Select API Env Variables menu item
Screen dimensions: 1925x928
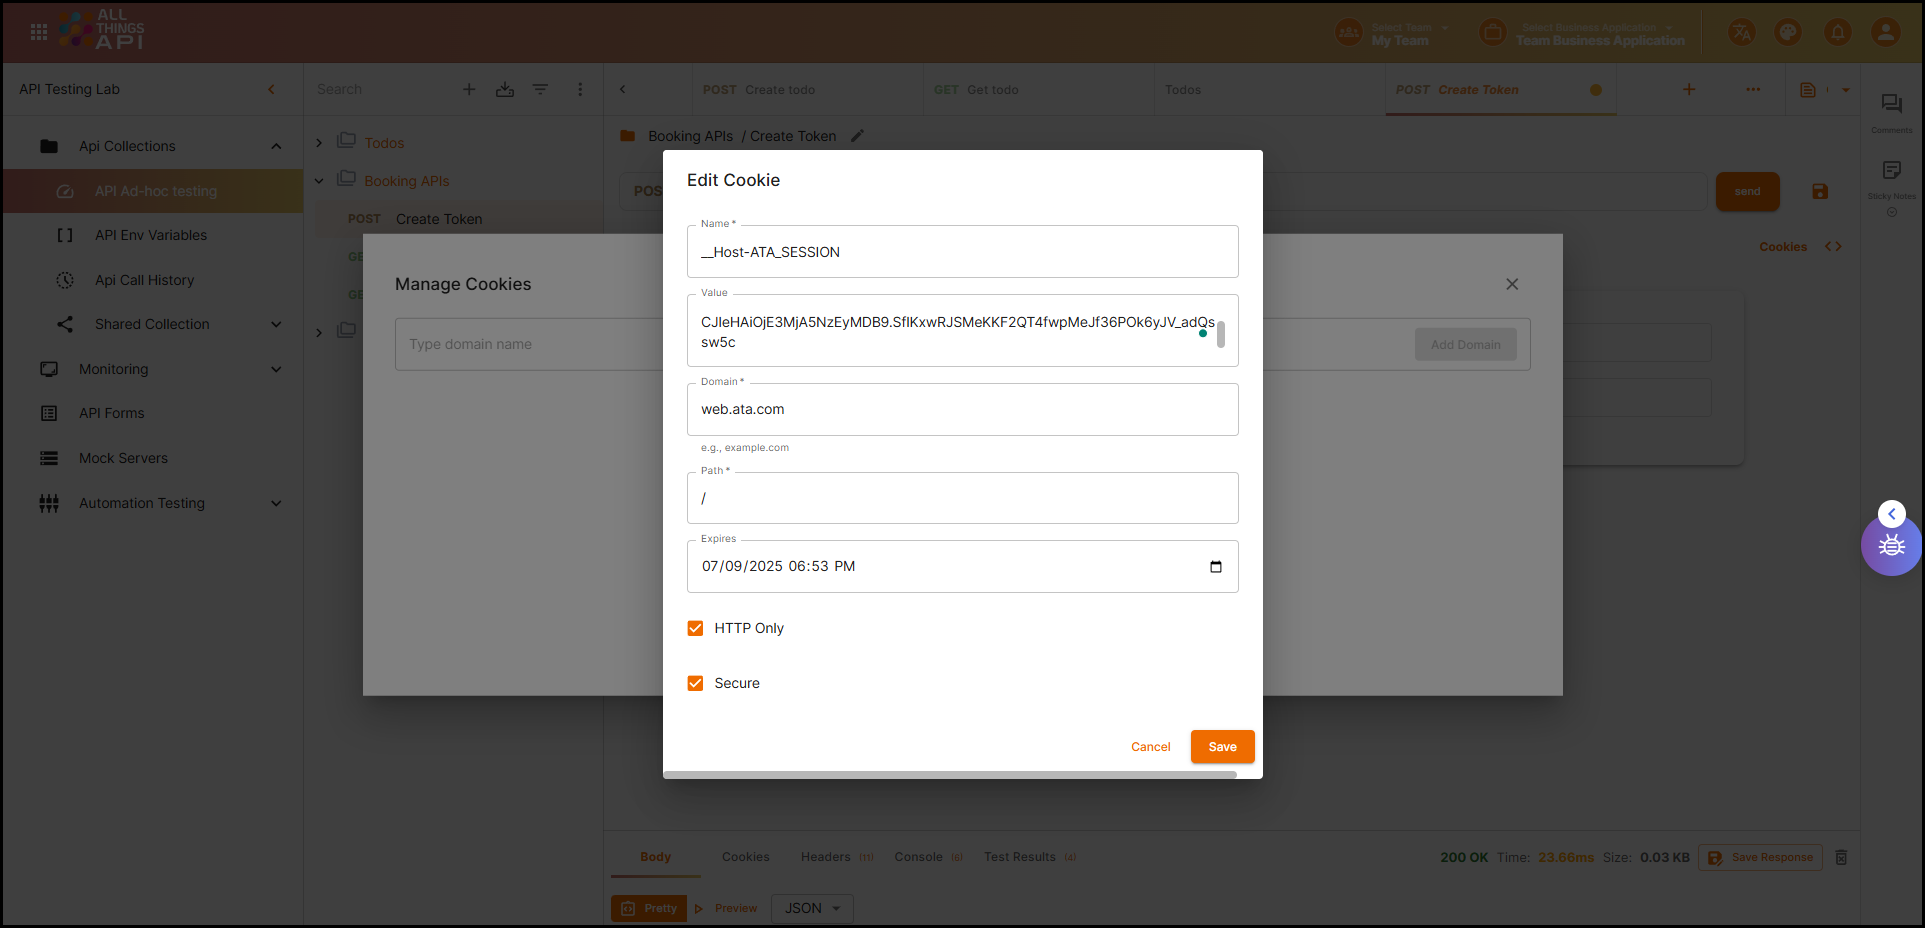tap(150, 235)
